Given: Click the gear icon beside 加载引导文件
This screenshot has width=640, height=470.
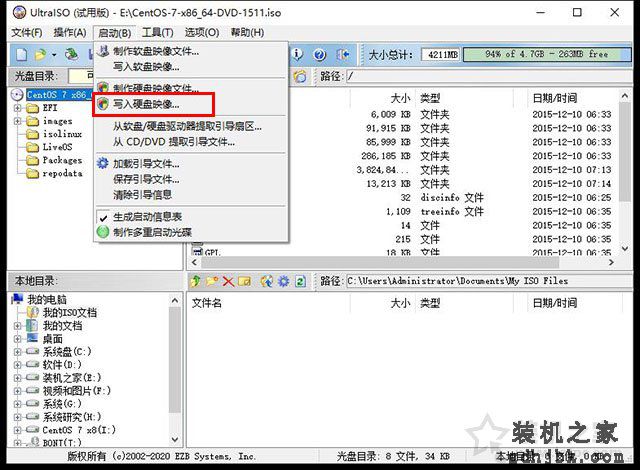Looking at the screenshot, I should point(103,163).
